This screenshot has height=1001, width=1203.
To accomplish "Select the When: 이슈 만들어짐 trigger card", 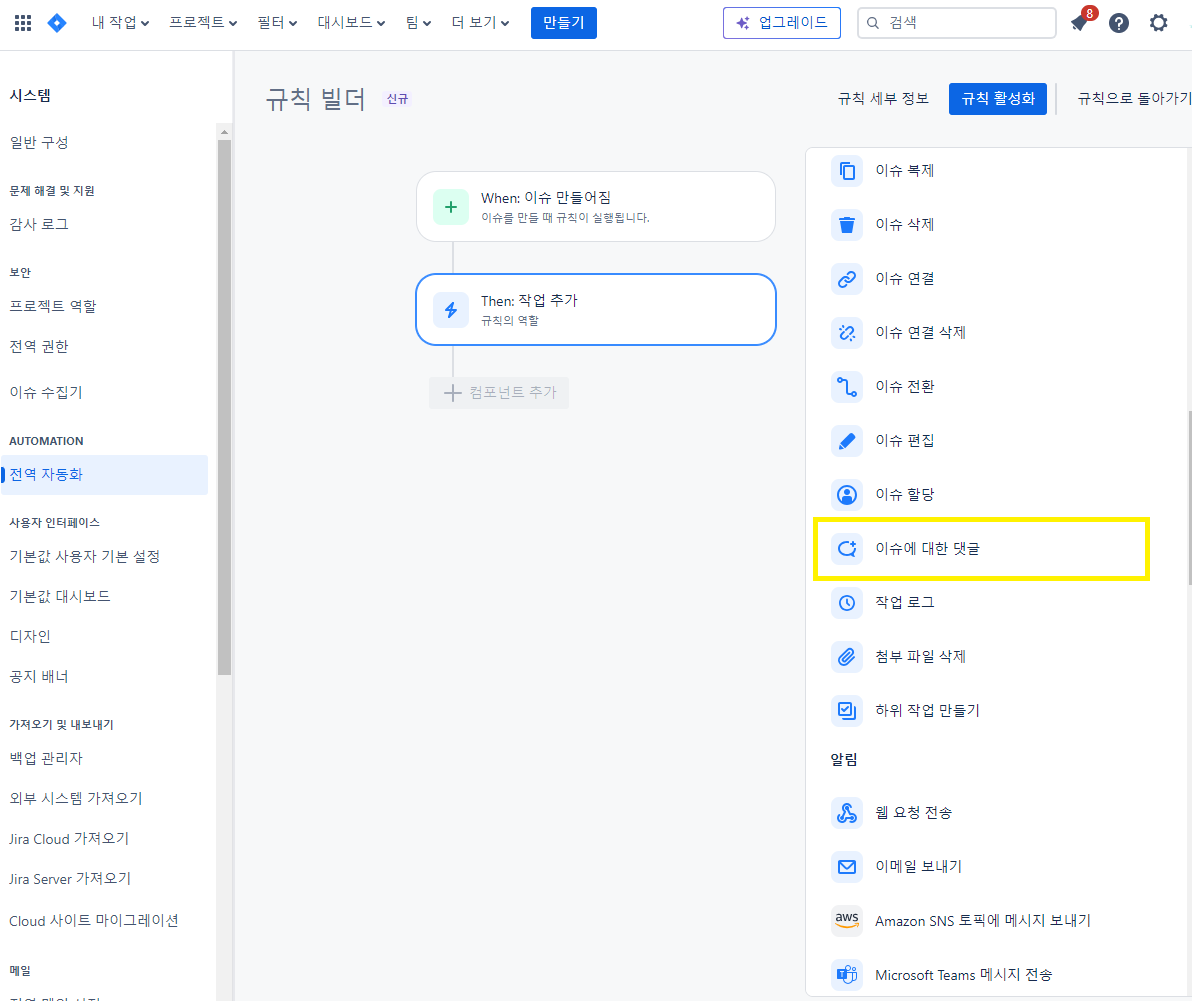I will (x=596, y=207).
